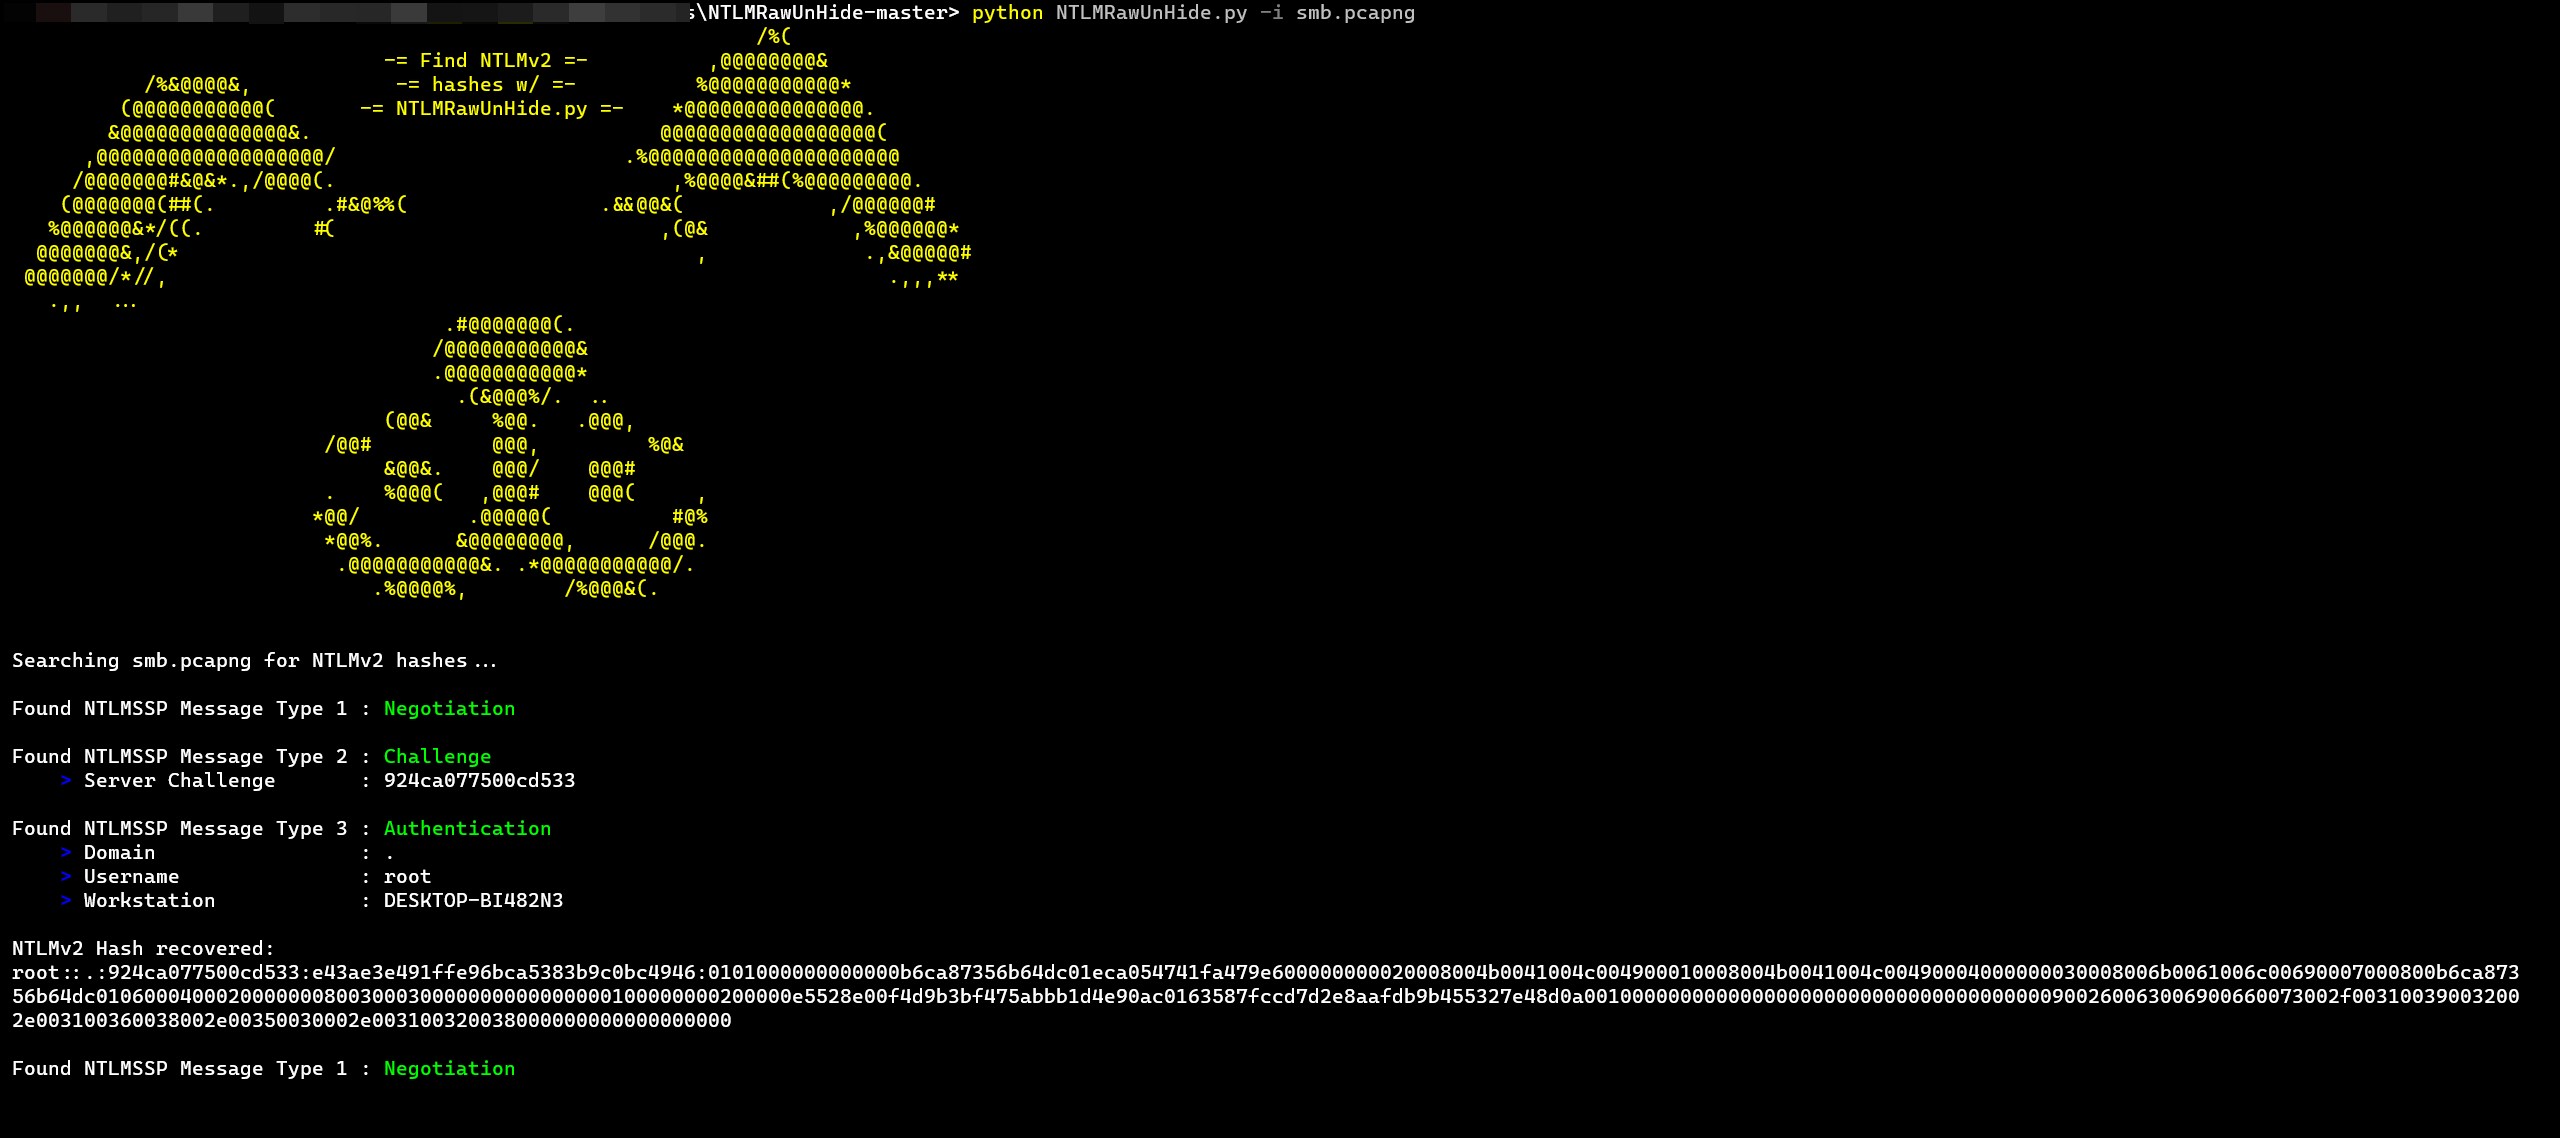
Task: Click the first green 'Negotiation' text
Action: [x=449, y=709]
